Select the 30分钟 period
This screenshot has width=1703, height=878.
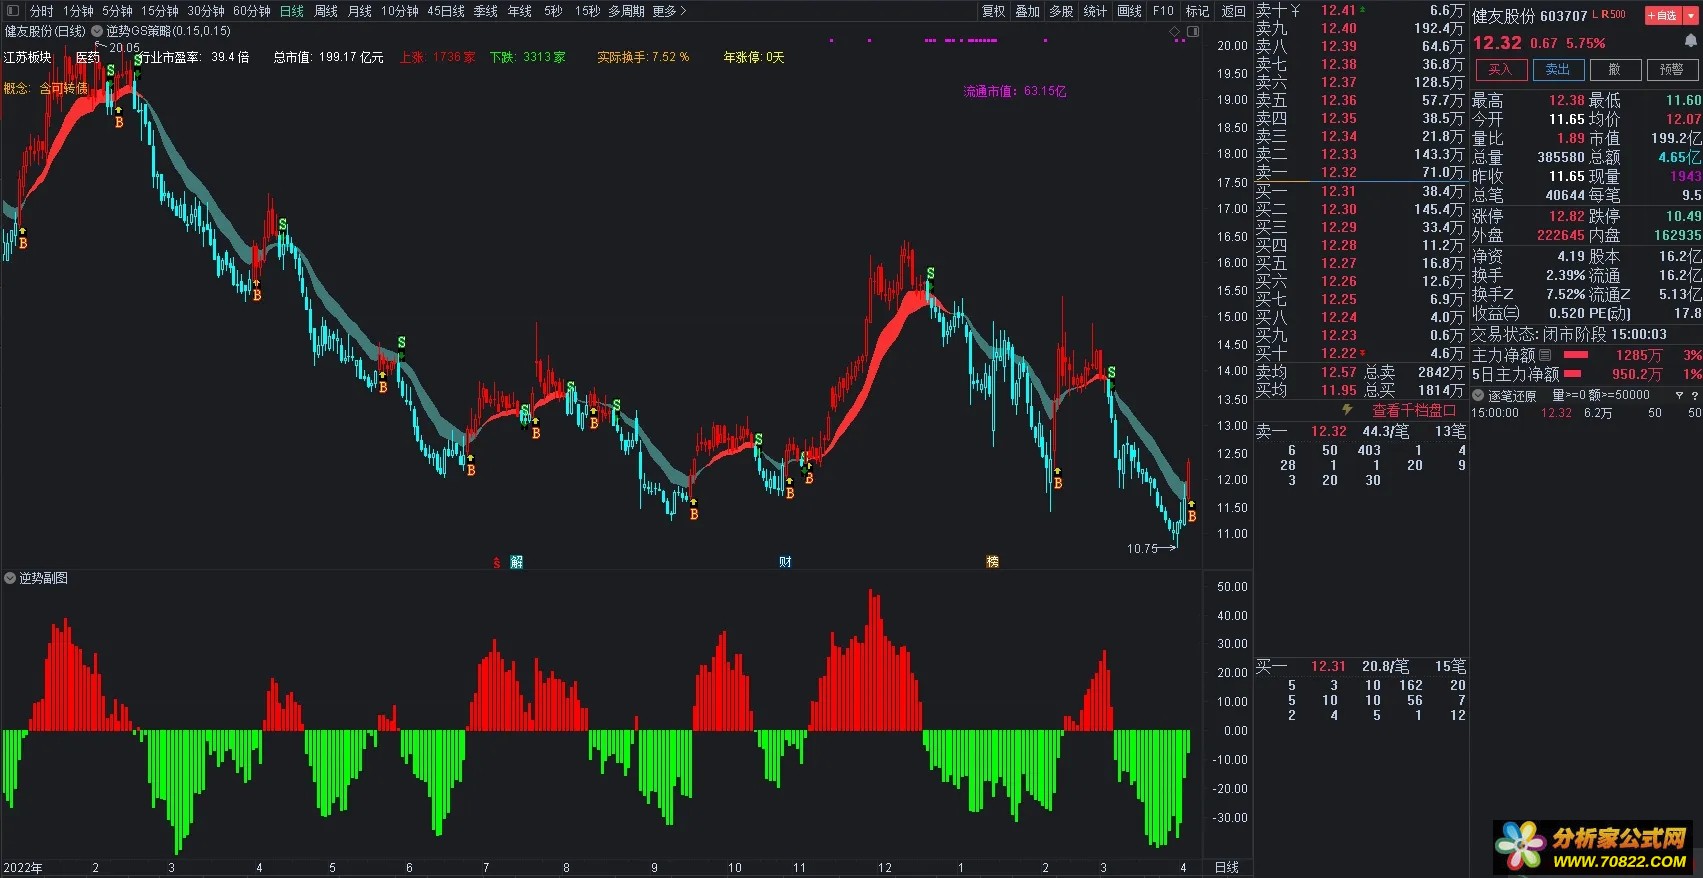click(205, 11)
